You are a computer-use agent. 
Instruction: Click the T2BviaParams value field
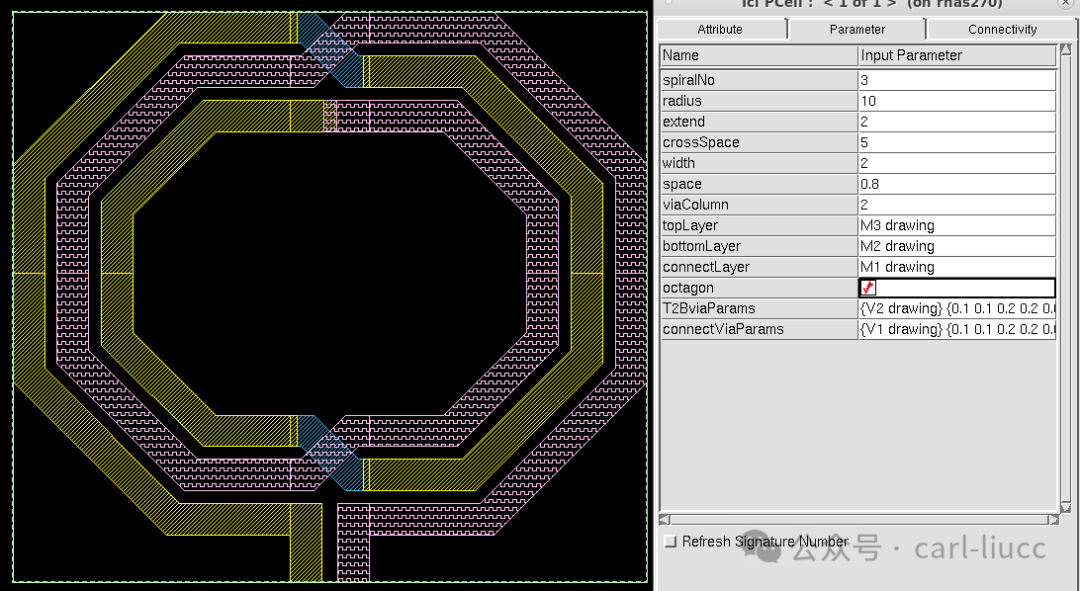tap(957, 308)
